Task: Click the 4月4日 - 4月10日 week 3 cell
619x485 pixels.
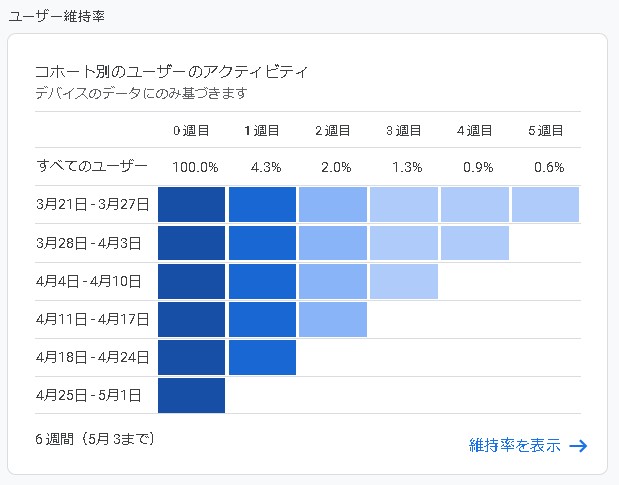Action: [404, 281]
